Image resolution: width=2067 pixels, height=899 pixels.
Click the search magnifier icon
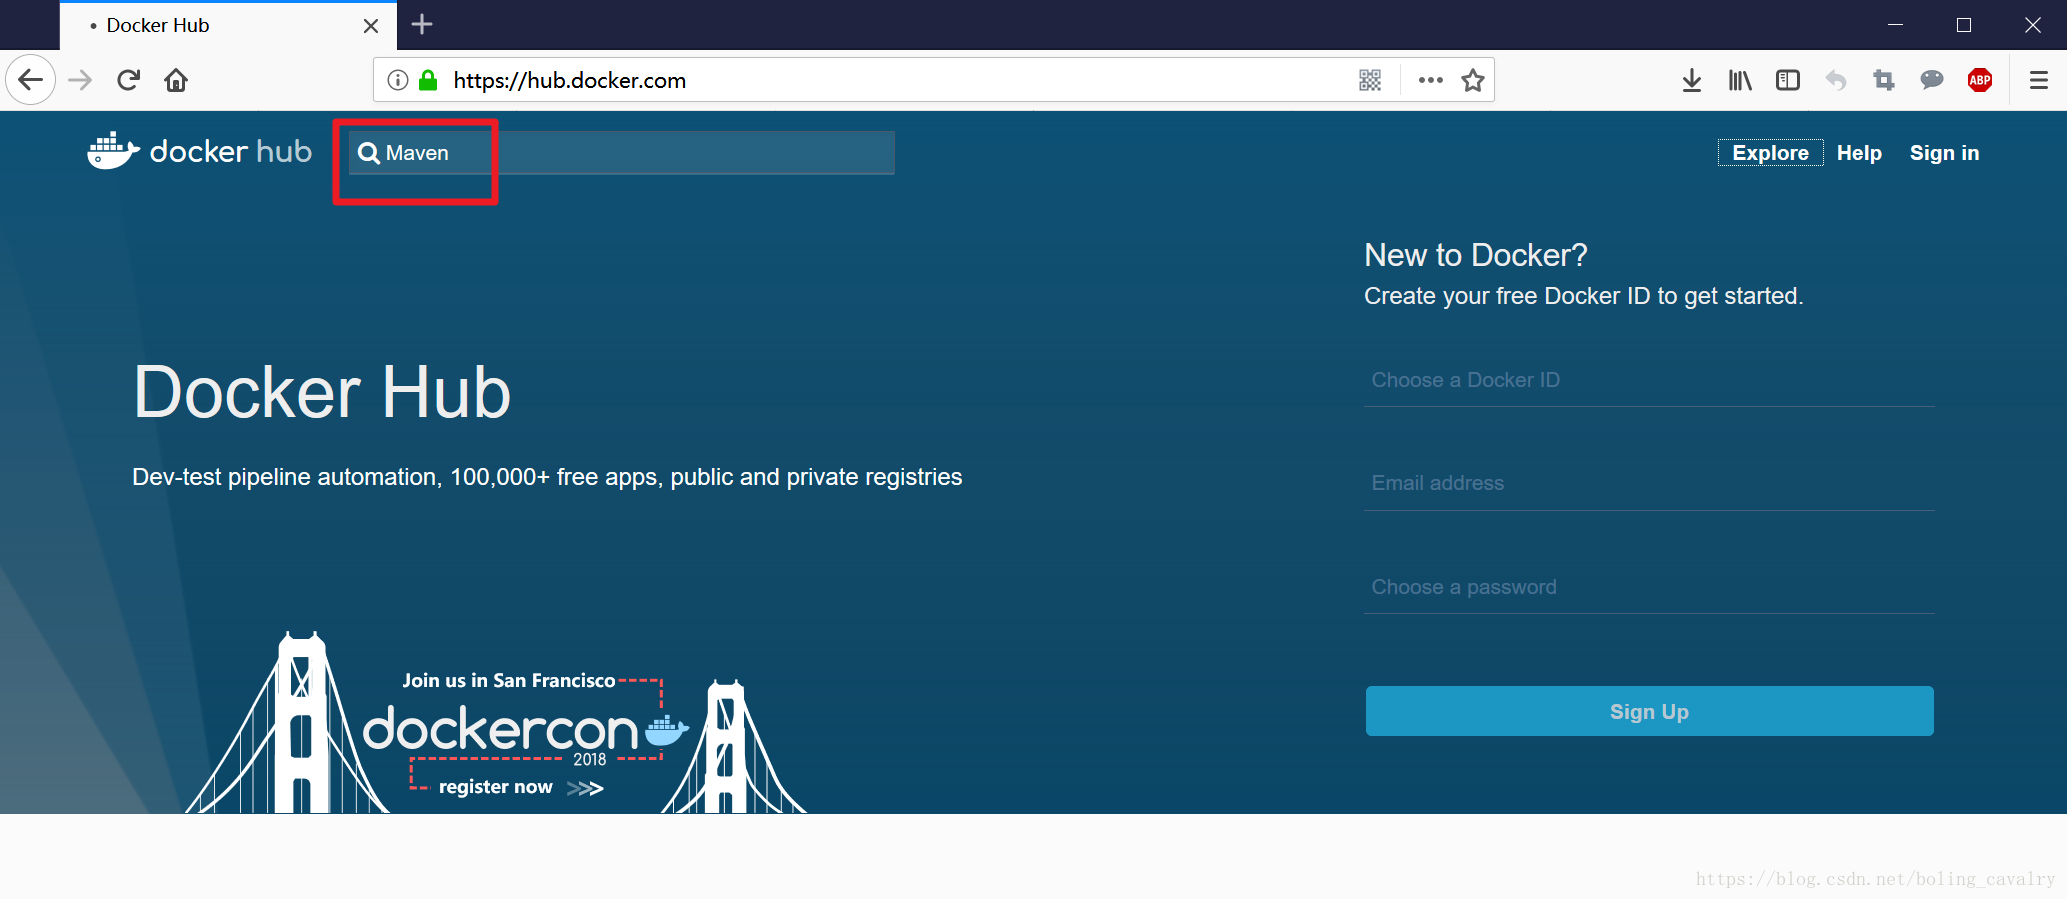coord(369,153)
